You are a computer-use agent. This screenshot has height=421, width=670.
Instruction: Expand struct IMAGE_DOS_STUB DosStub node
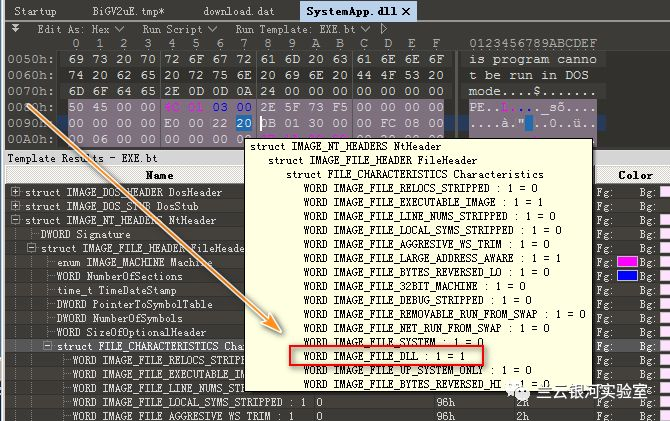pyautogui.click(x=16, y=206)
